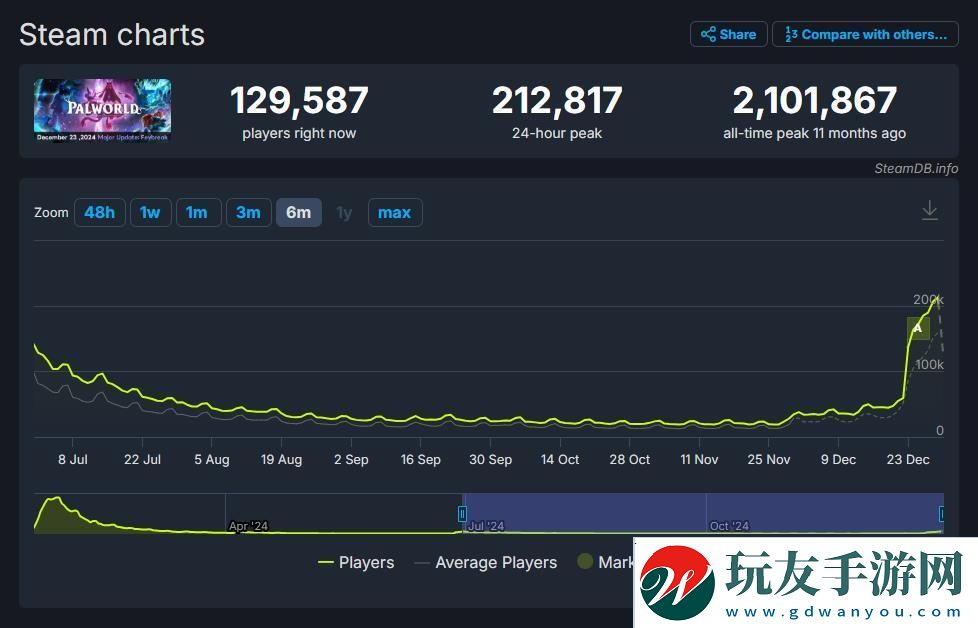Click the 2,101,867 all-time peak figure

click(x=815, y=100)
